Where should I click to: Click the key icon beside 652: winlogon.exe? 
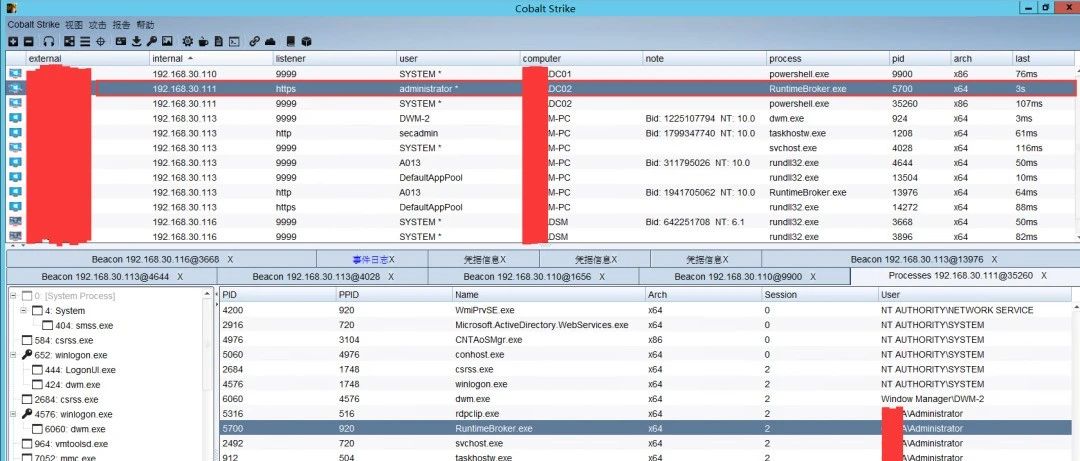coord(27,355)
